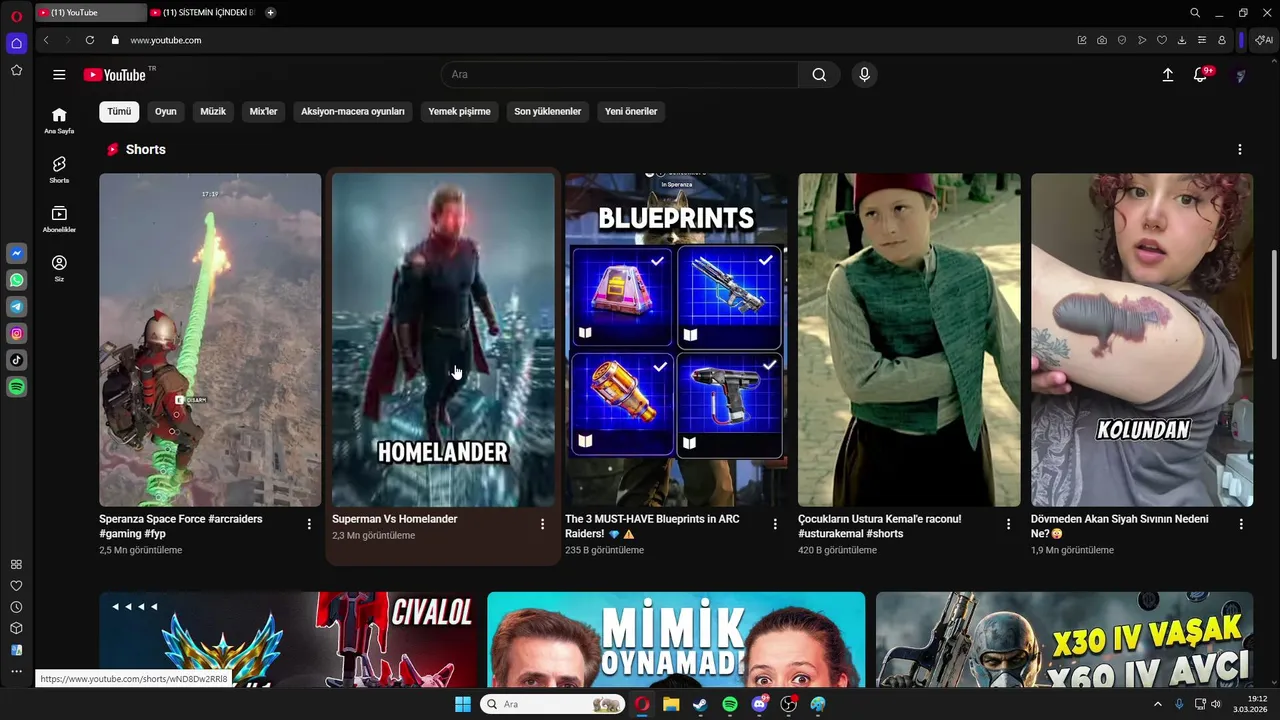
Task: Open menu for Dövmeden Akan Siyah short
Action: pyautogui.click(x=1241, y=524)
